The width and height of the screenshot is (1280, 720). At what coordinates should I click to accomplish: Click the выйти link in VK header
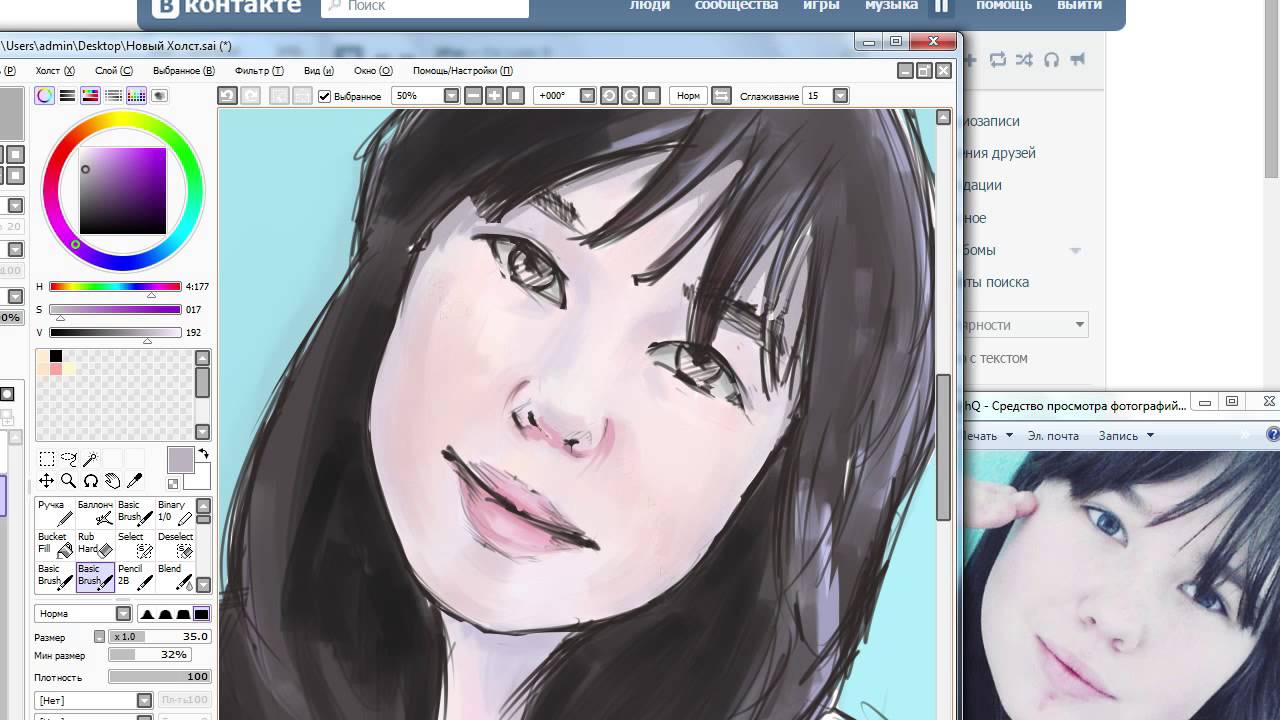[x=1080, y=5]
